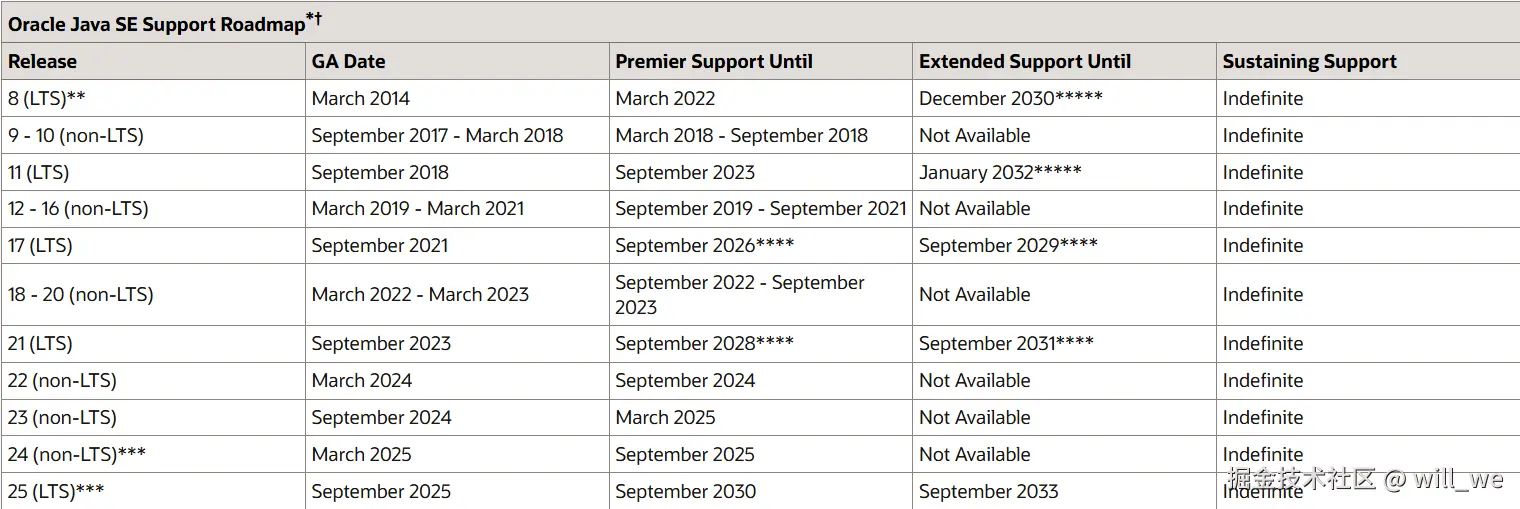The height and width of the screenshot is (509, 1520).
Task: Click the Oracle Java SE Support Roadmap title
Action: [x=157, y=24]
